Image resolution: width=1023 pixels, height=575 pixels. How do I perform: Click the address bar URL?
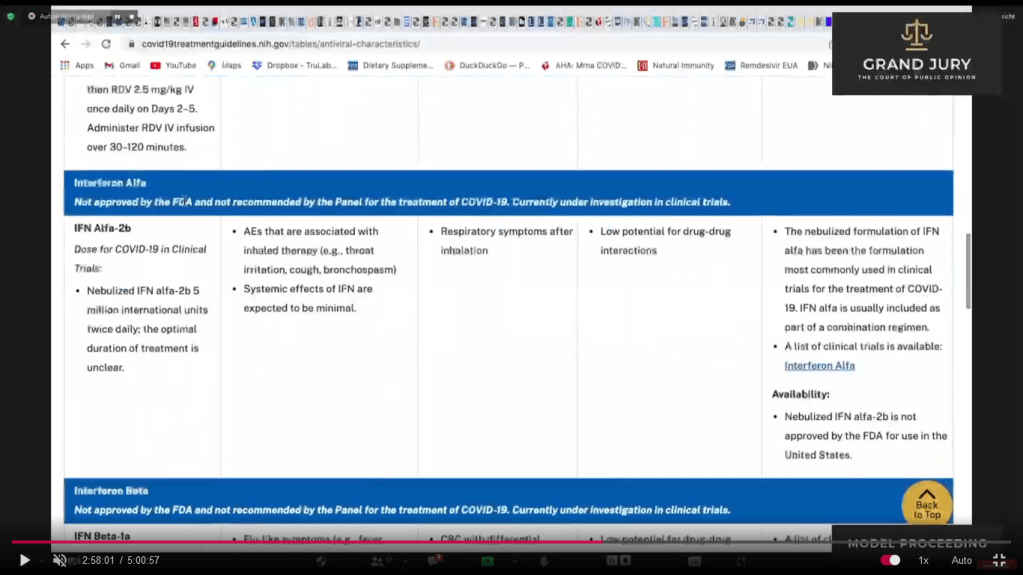(x=280, y=44)
